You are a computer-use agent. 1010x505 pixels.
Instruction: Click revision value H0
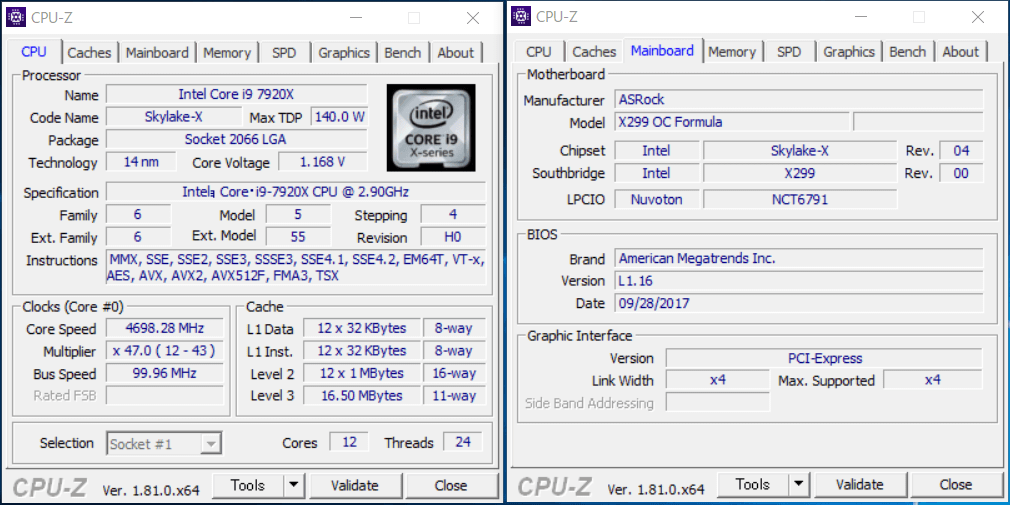pyautogui.click(x=453, y=236)
